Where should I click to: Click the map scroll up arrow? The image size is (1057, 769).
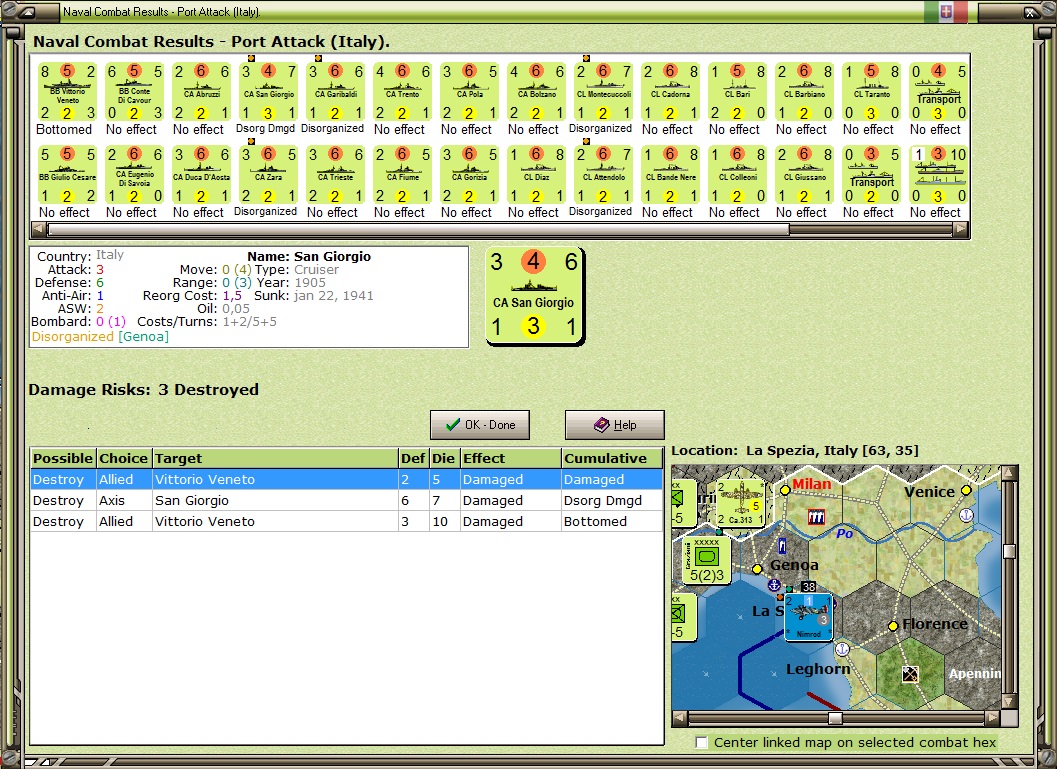tap(1009, 472)
